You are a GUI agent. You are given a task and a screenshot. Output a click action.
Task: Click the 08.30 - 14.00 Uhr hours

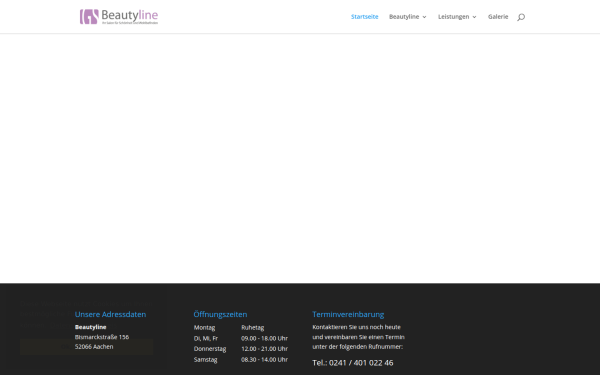tap(264, 360)
